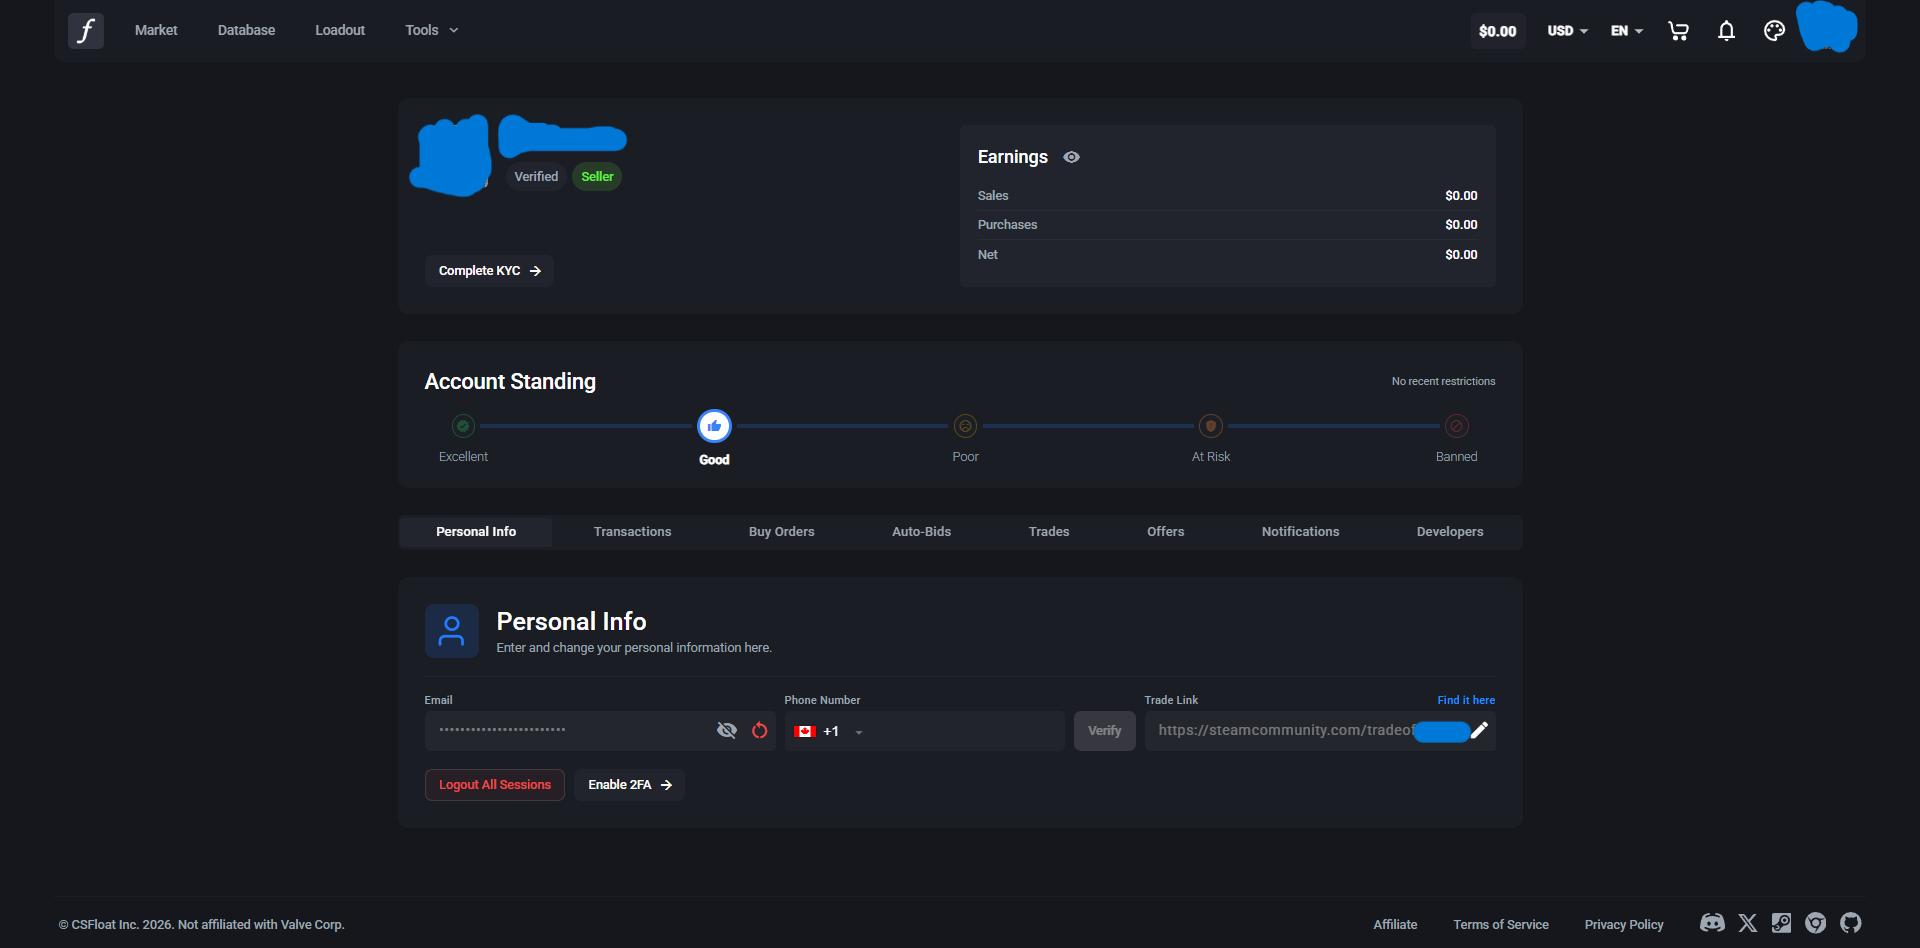1920x948 pixels.
Task: Open the phone country code dropdown
Action: click(828, 731)
